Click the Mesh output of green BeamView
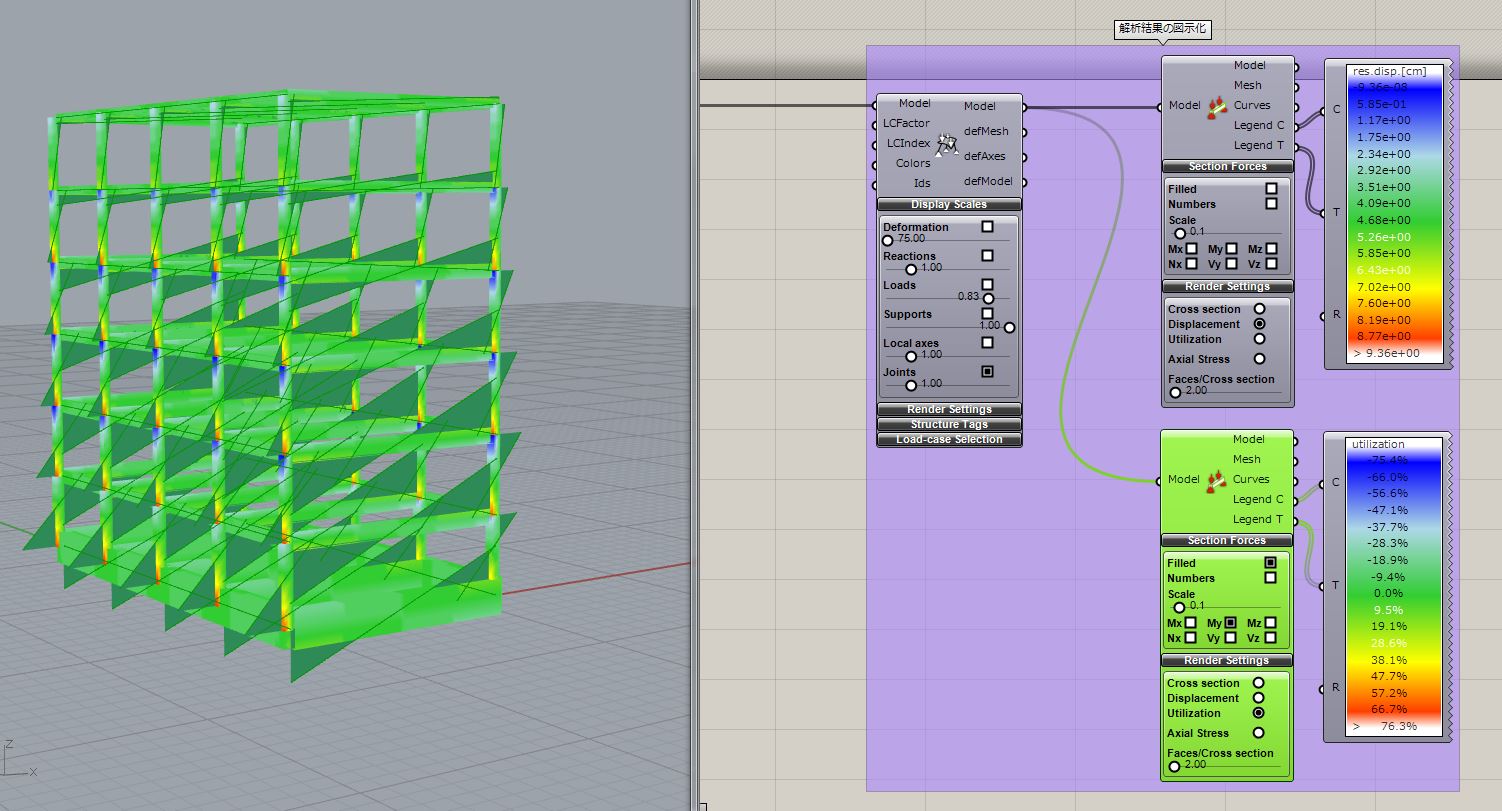Image resolution: width=1502 pixels, height=811 pixels. (1247, 459)
